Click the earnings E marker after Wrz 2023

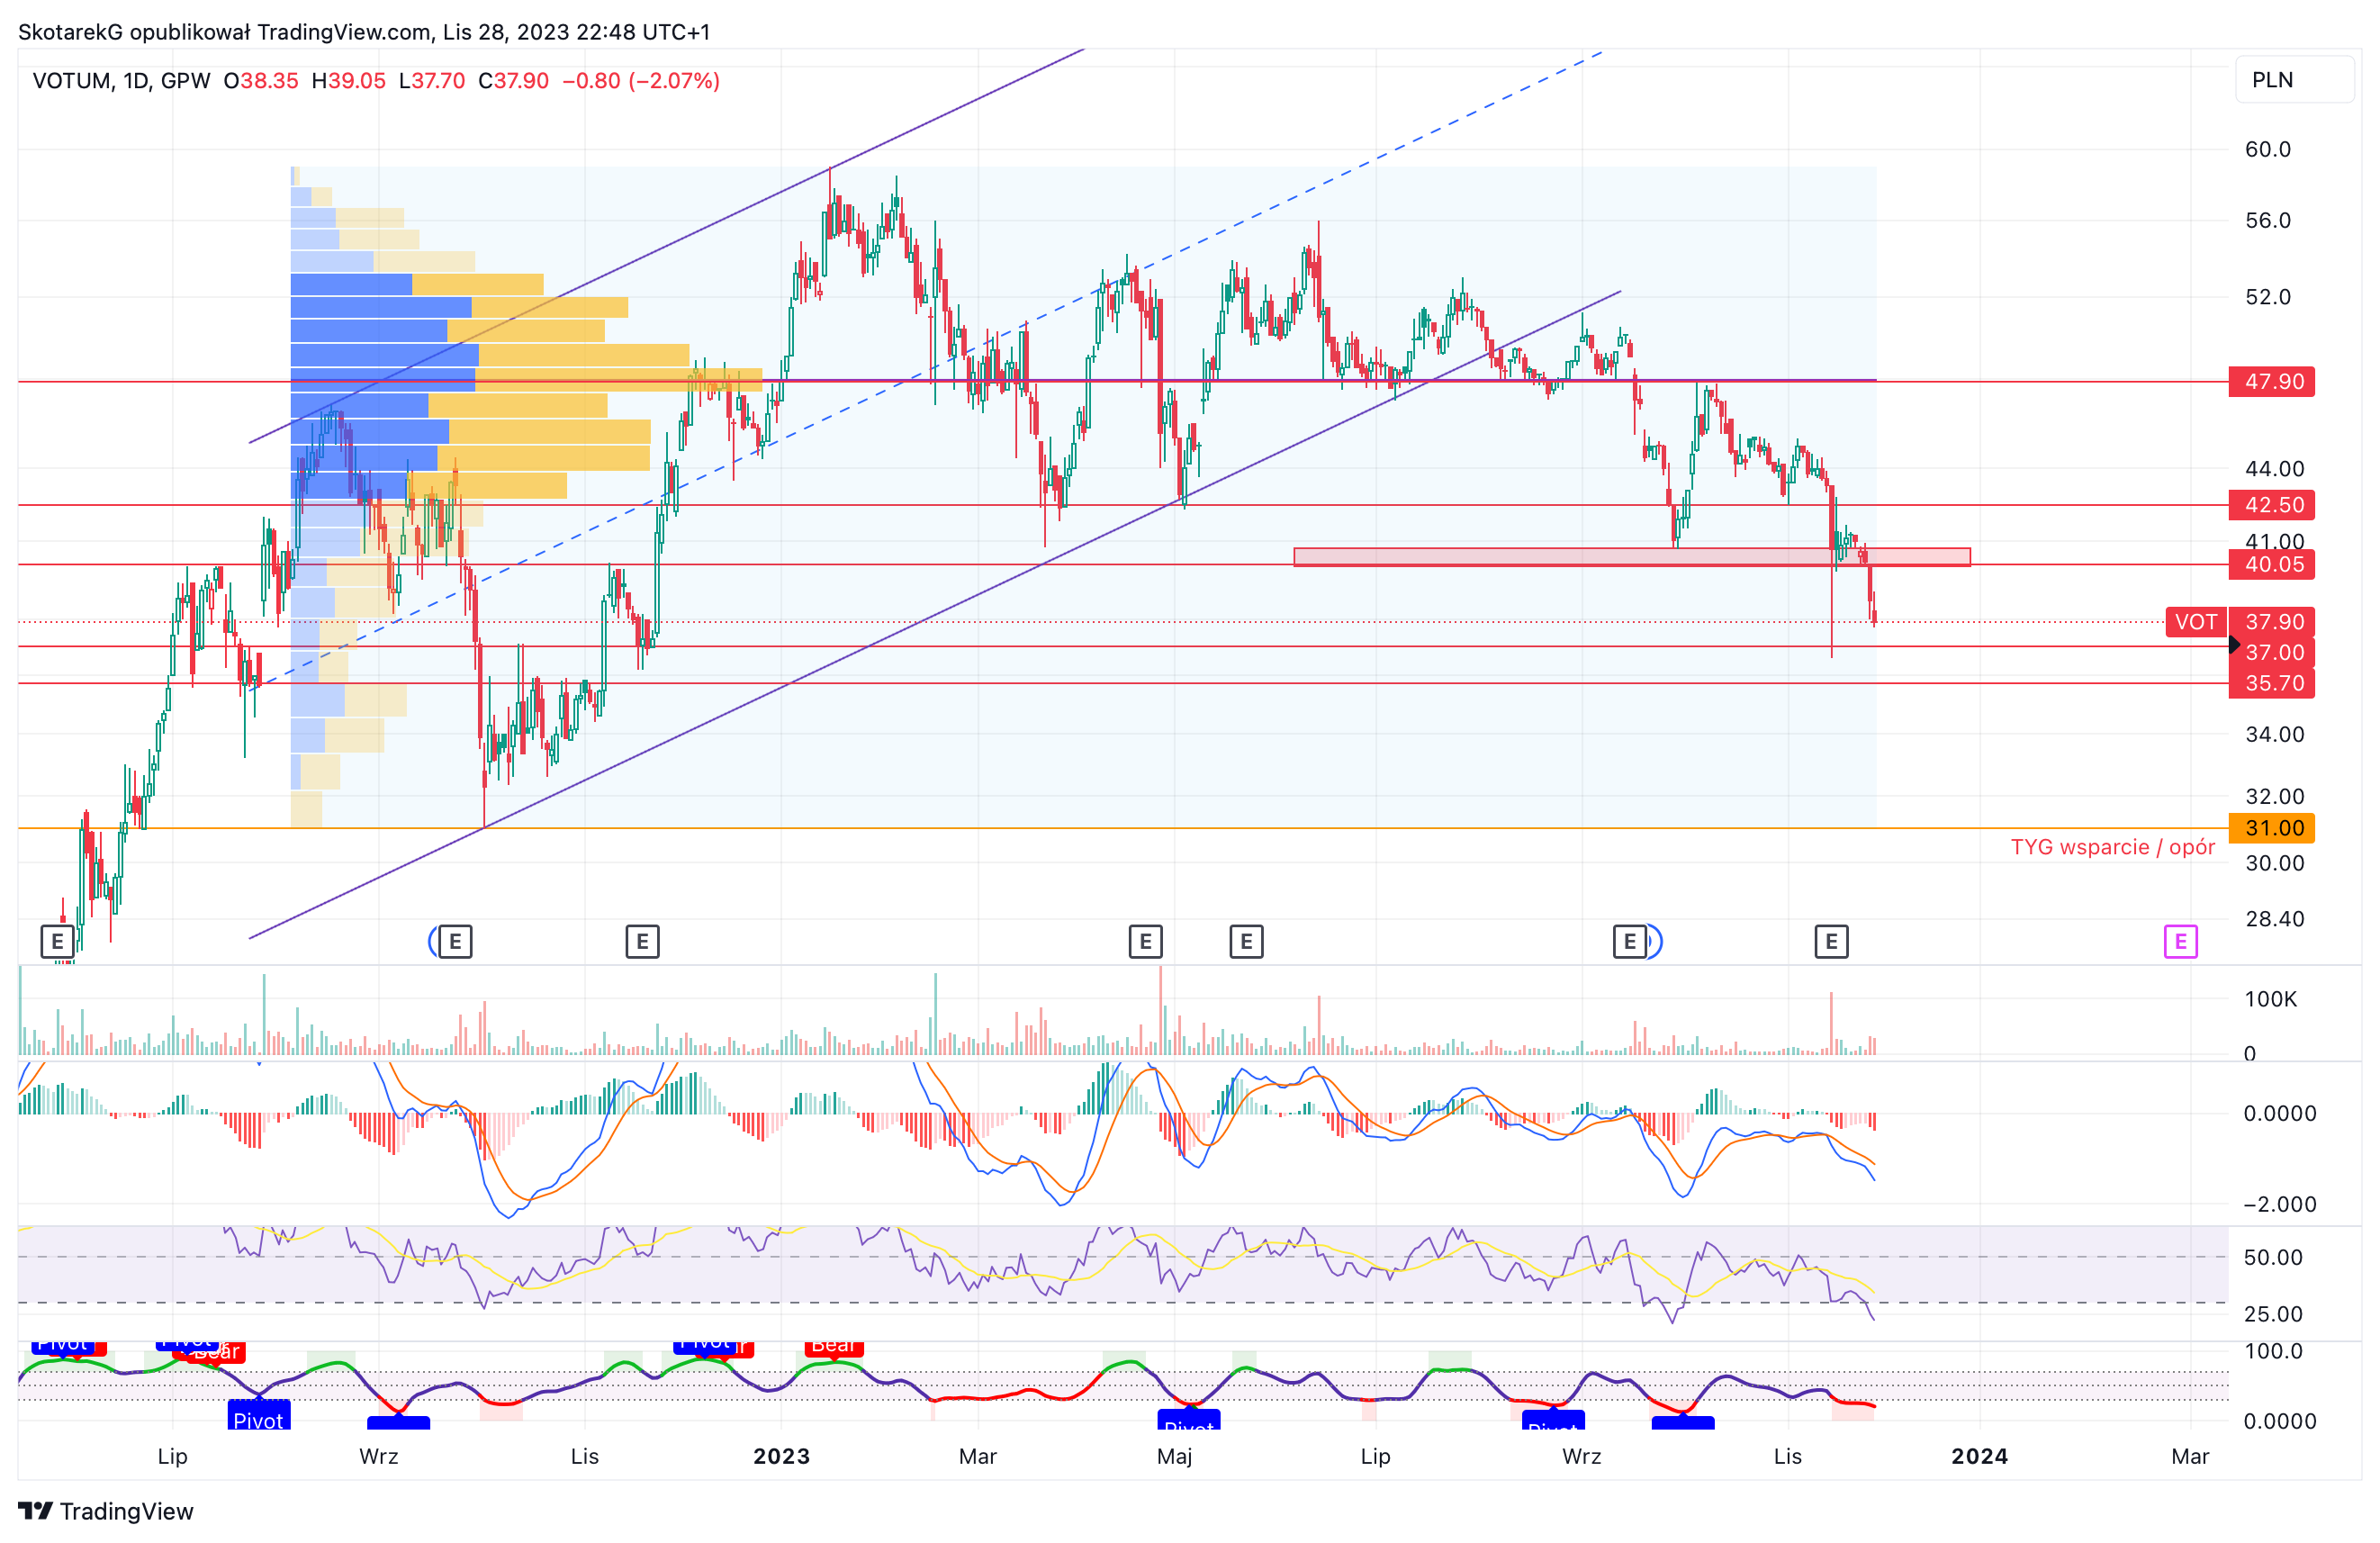(1629, 941)
